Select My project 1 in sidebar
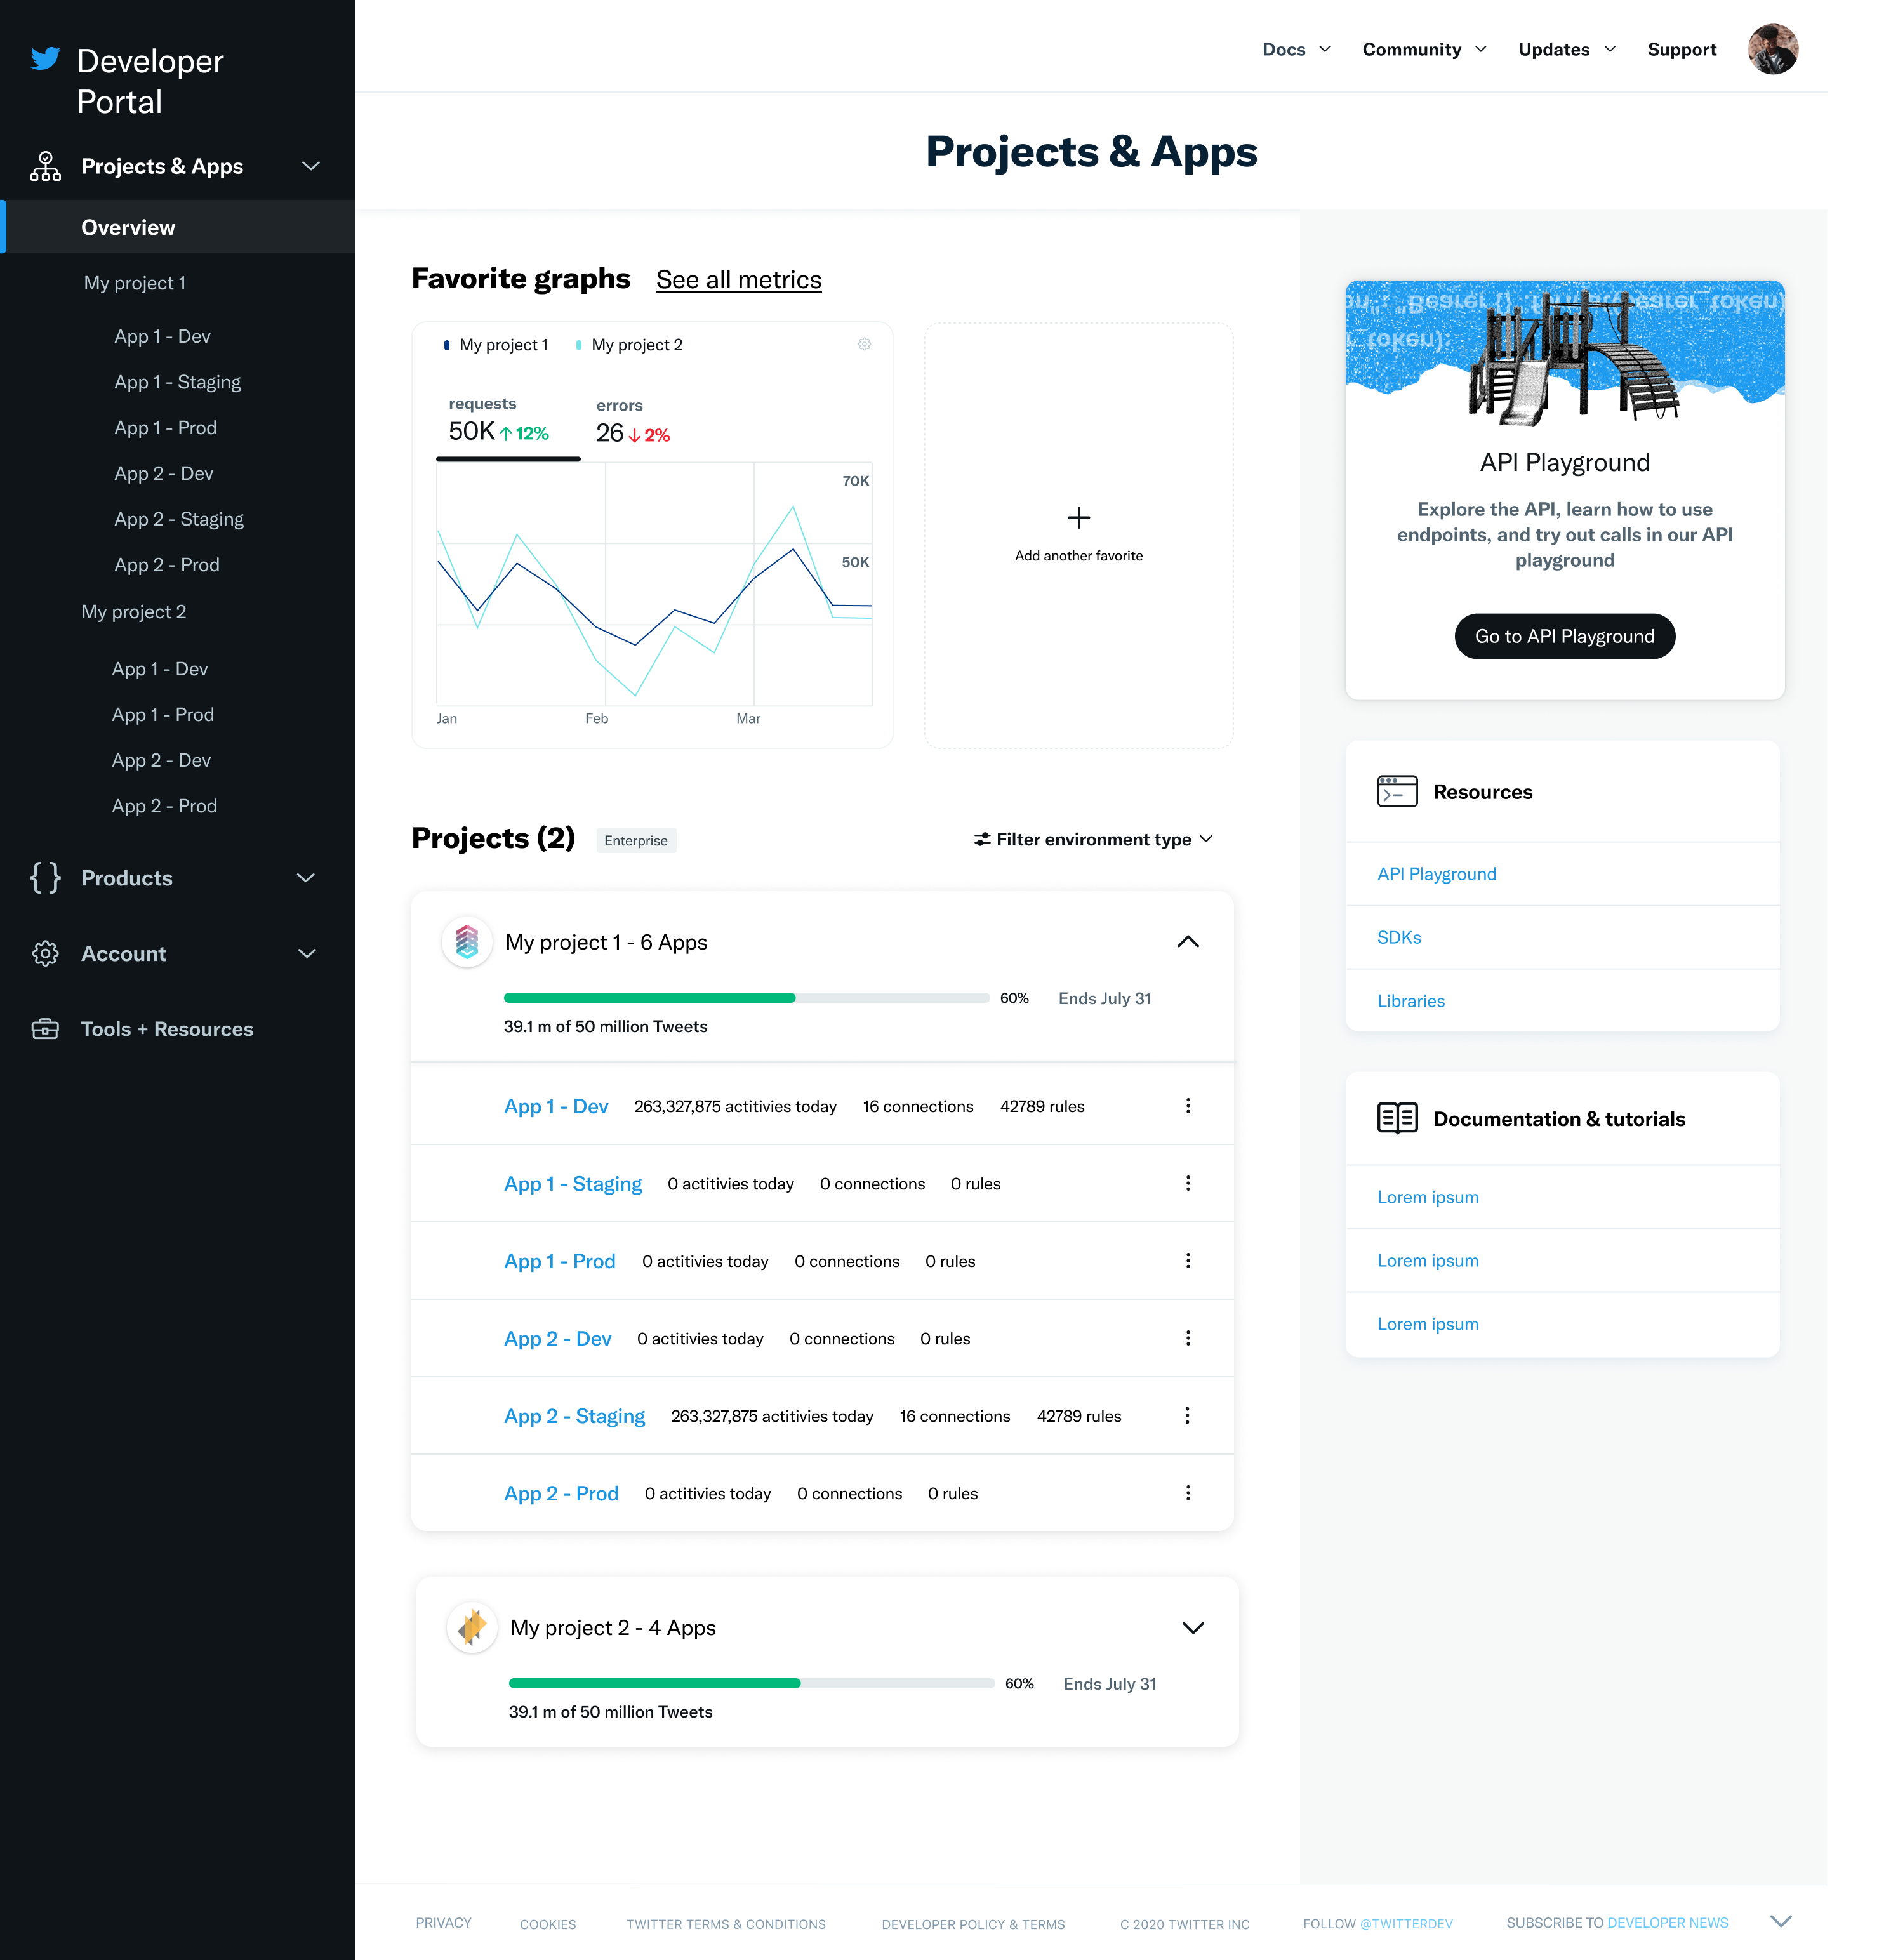The width and height of the screenshot is (1898, 1960). 134,283
